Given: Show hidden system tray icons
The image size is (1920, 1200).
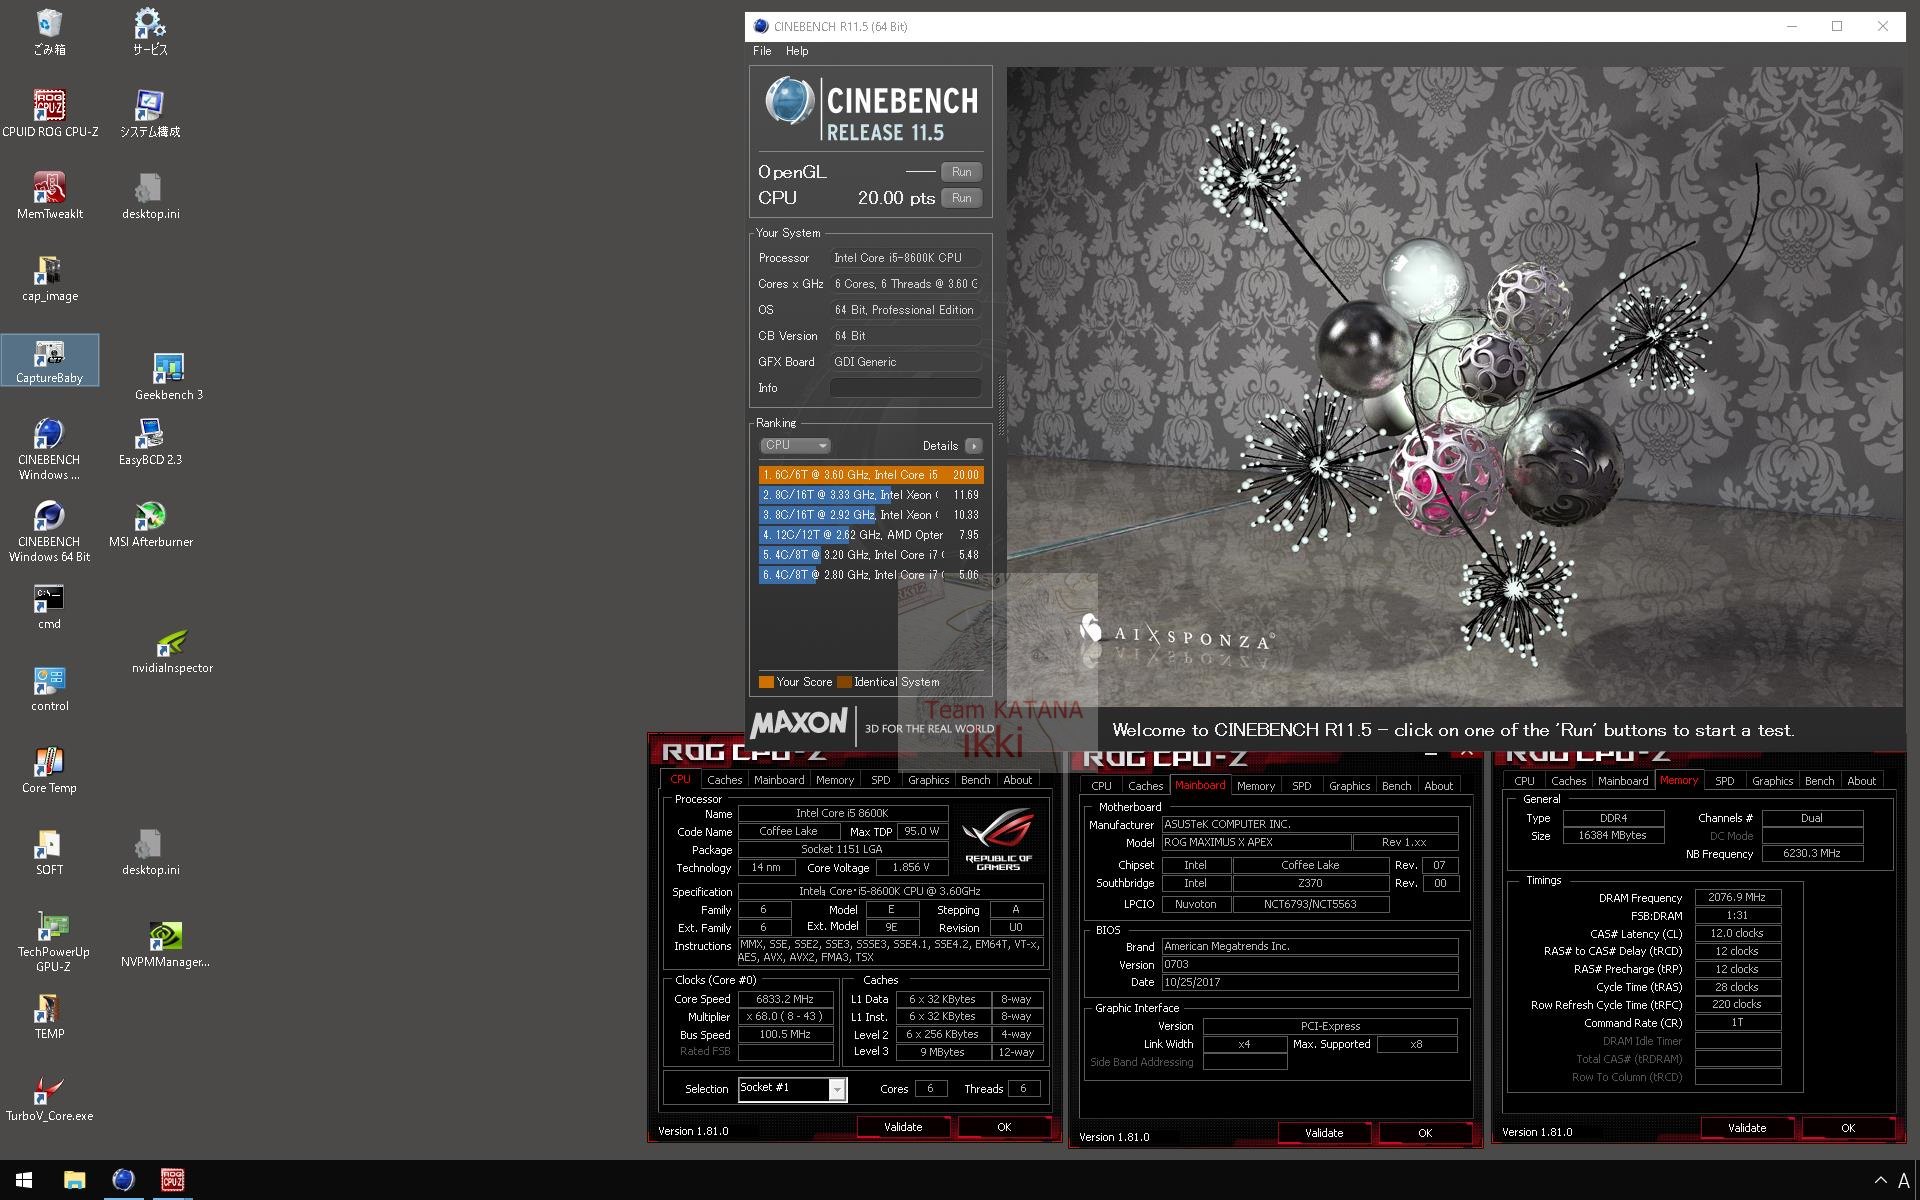Looking at the screenshot, I should point(1880,1180).
